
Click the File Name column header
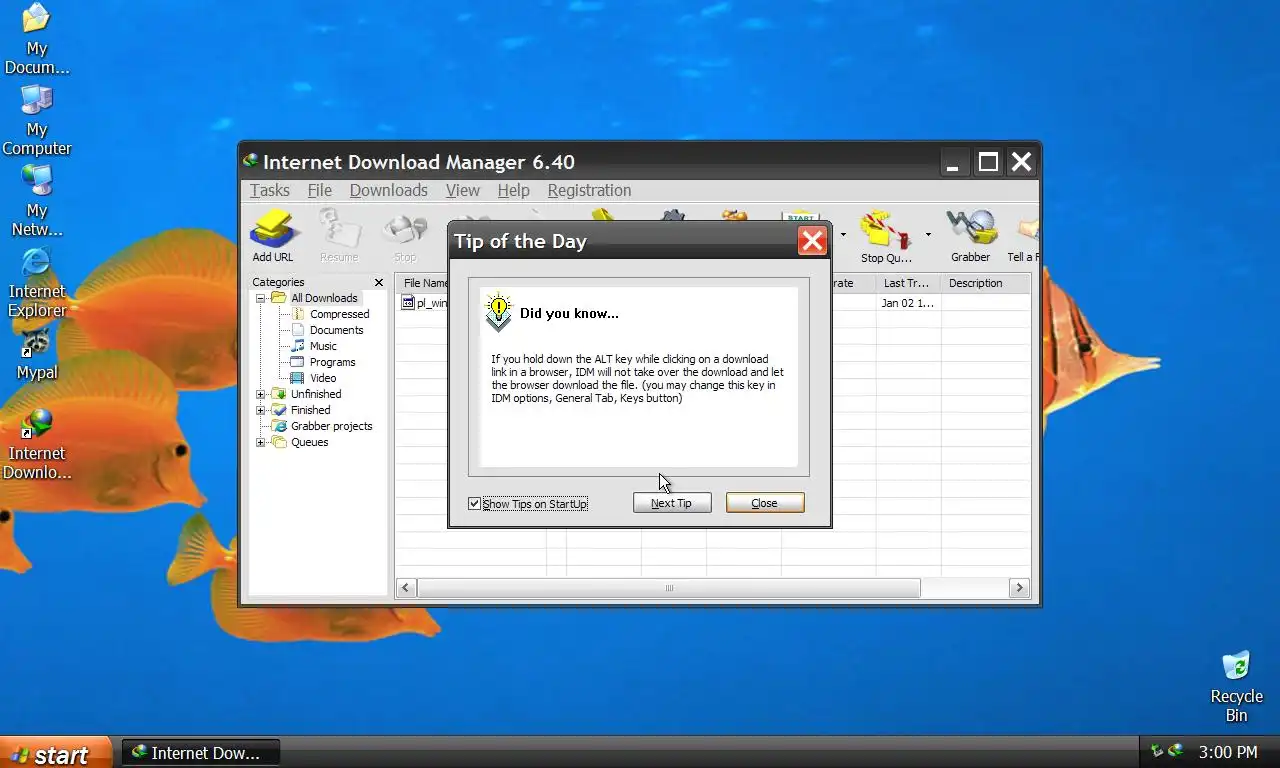tap(424, 283)
